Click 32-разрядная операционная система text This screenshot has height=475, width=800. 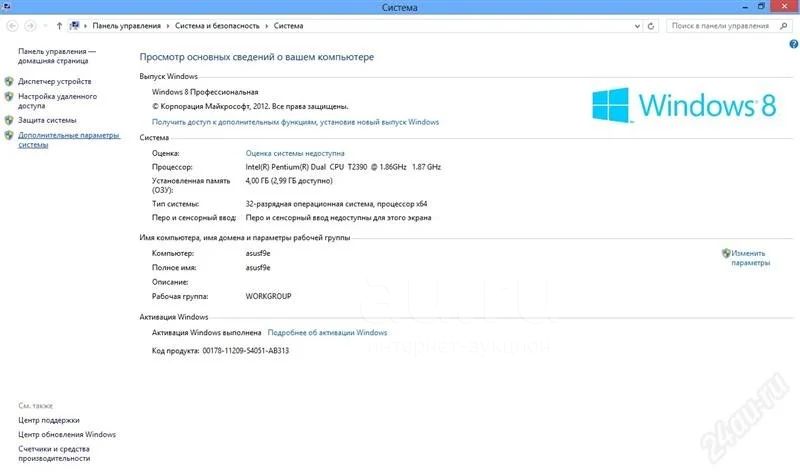pyautogui.click(x=336, y=204)
